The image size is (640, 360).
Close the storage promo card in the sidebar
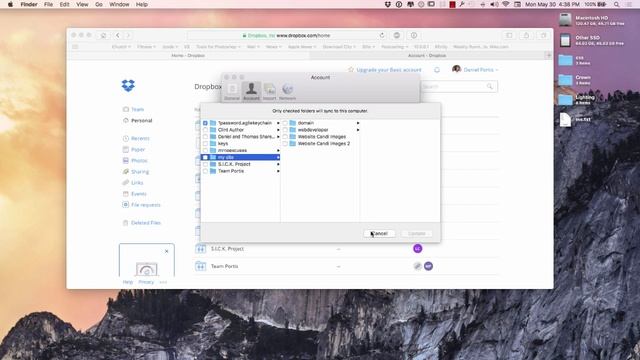point(167,251)
